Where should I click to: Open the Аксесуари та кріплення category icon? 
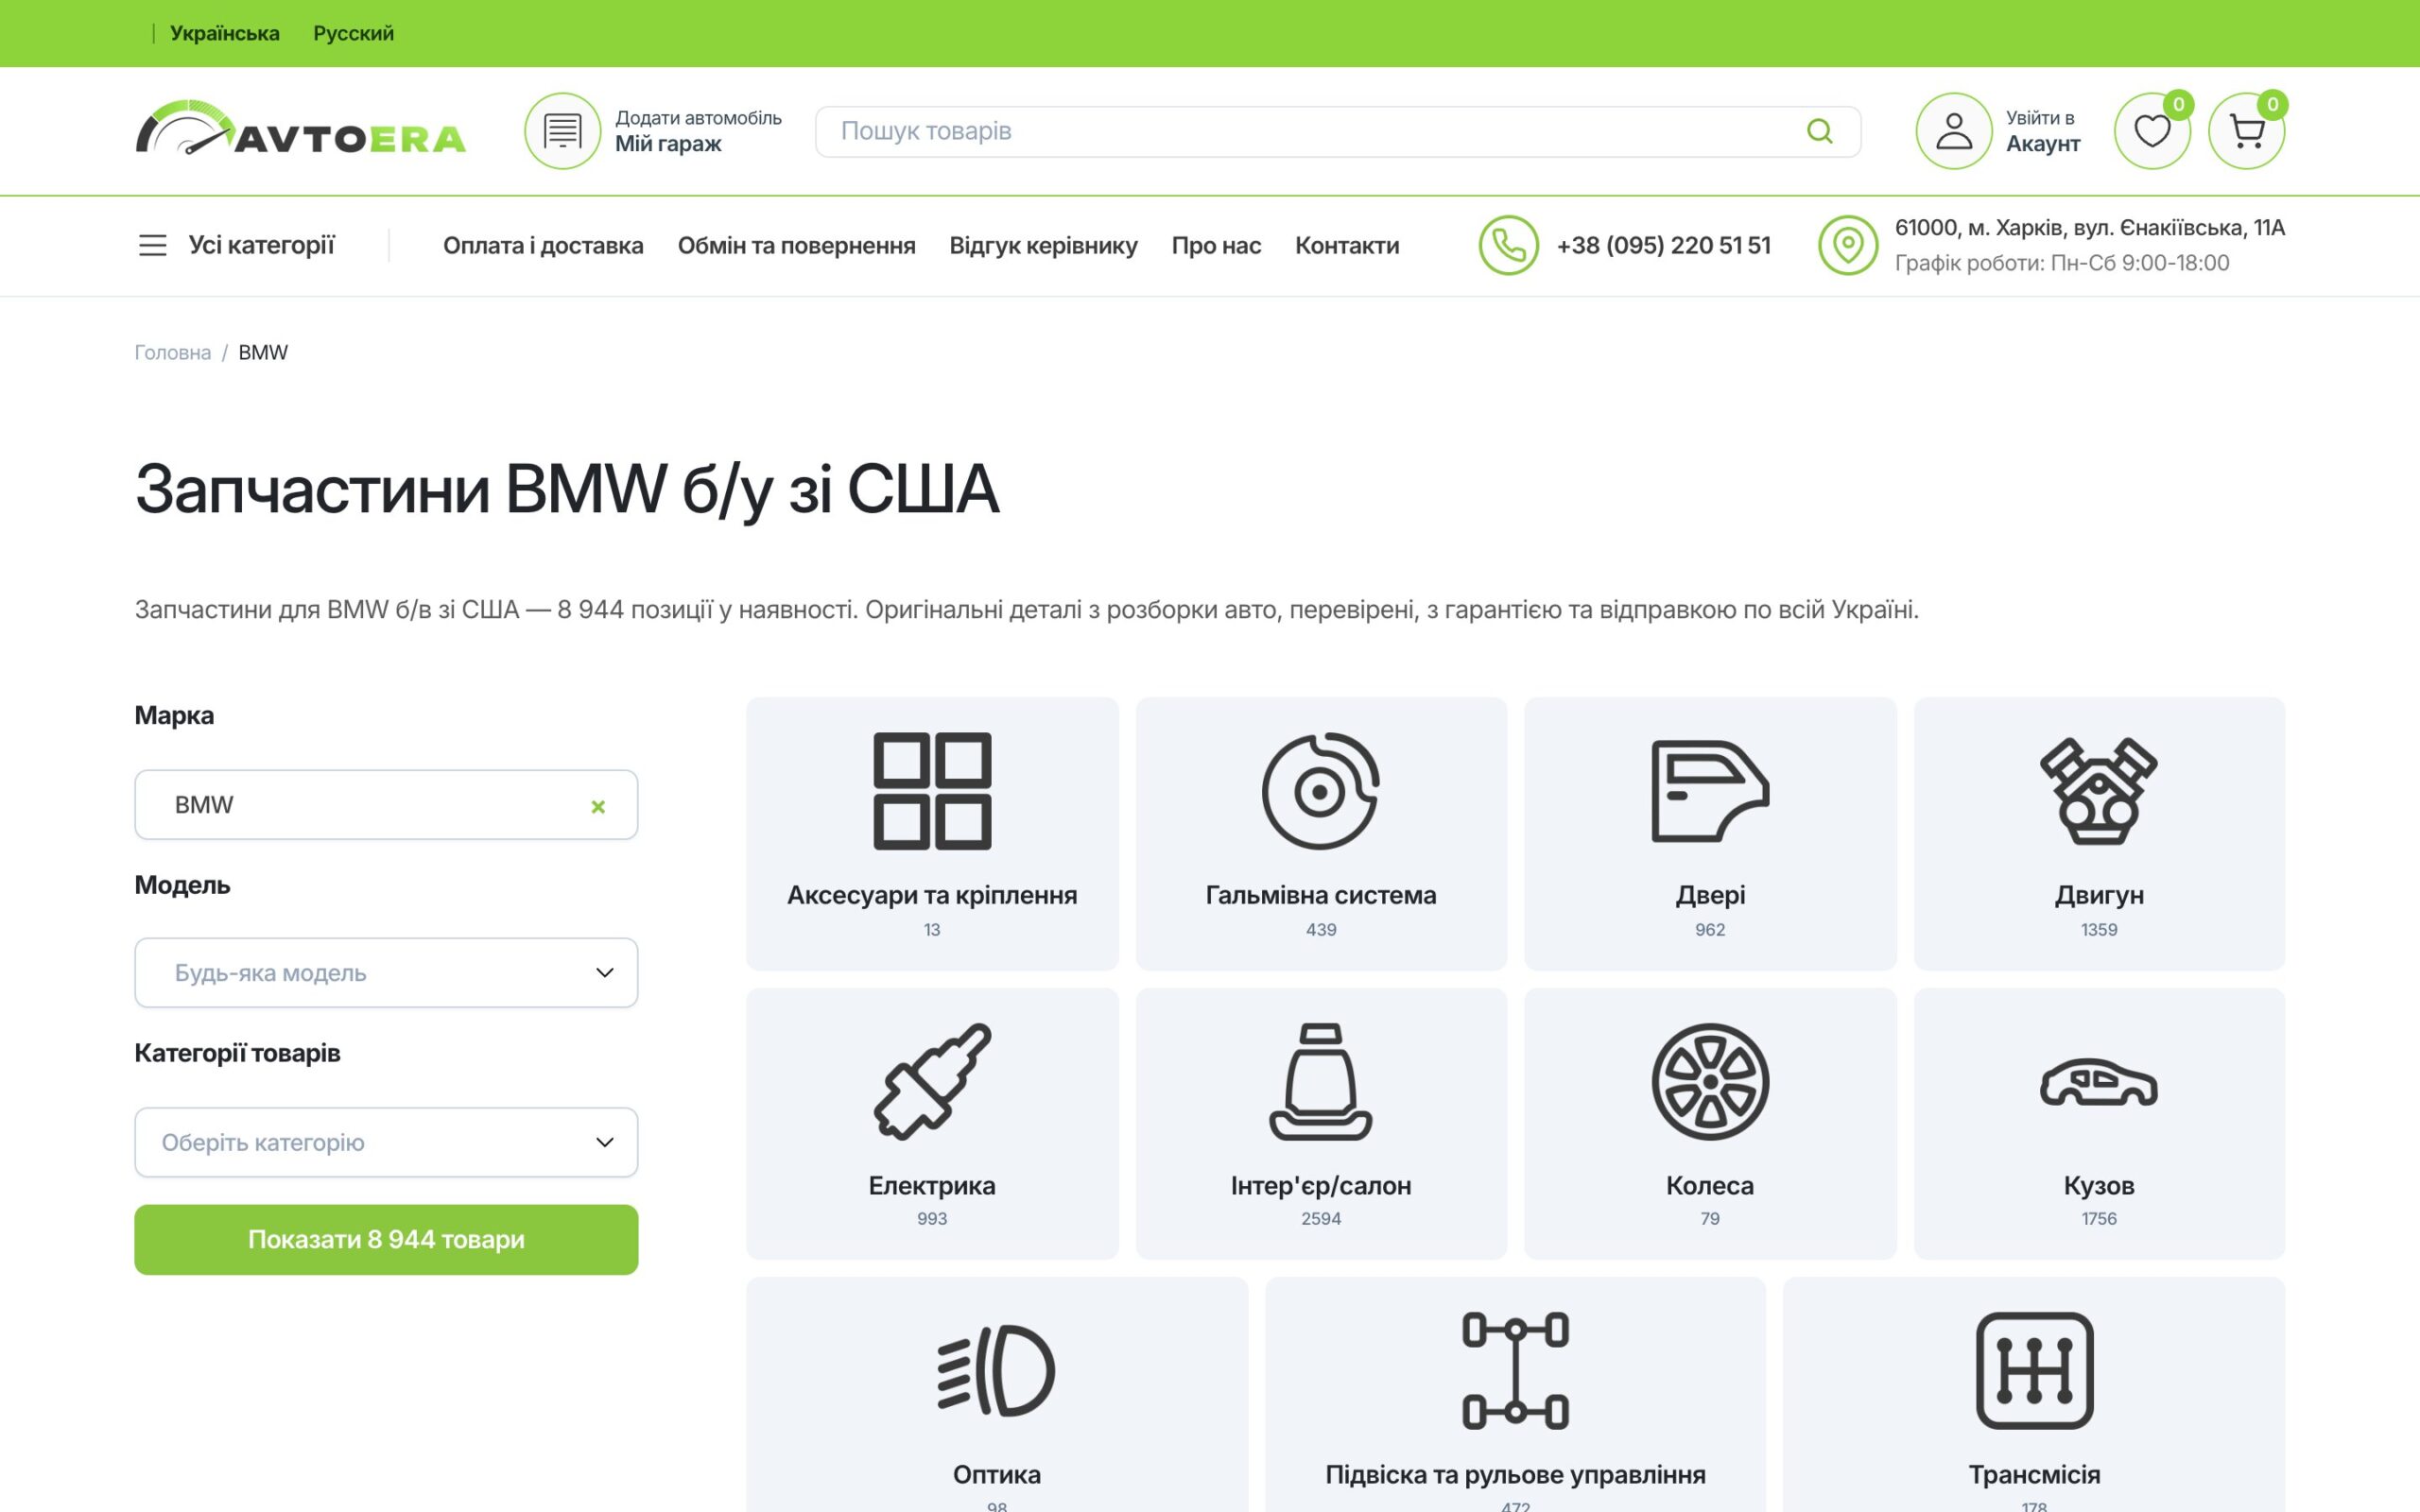932,791
